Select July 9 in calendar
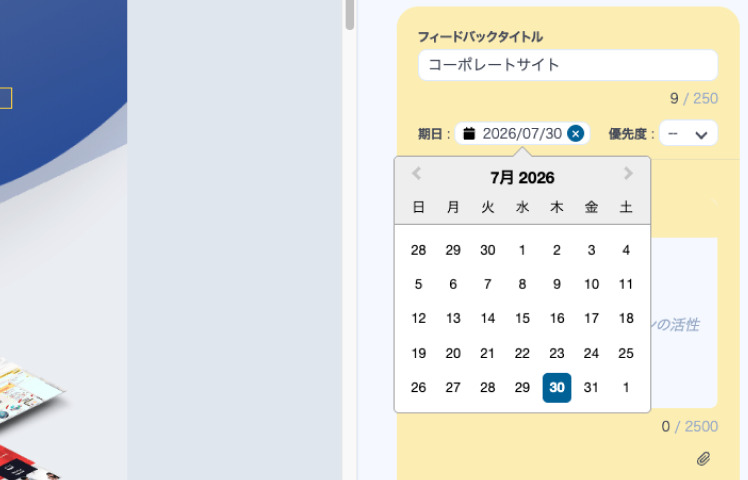 [x=557, y=284]
